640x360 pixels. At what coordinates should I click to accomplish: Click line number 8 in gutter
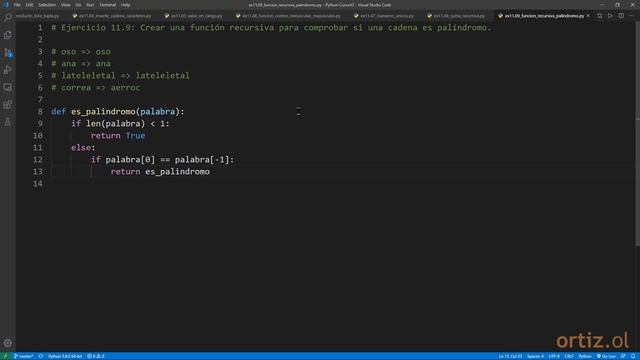[40, 111]
